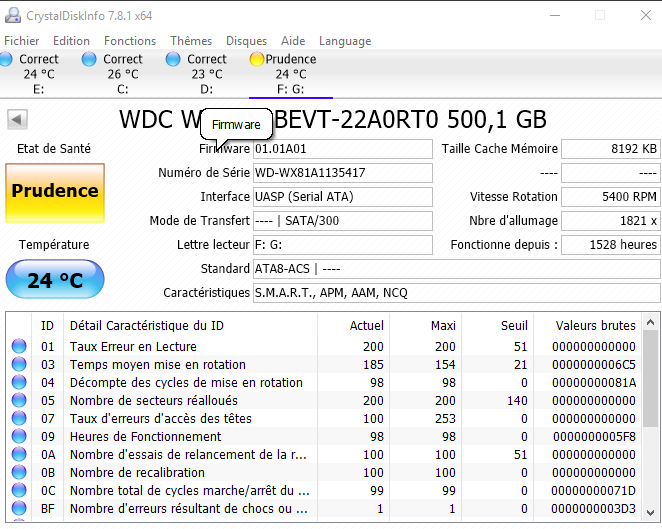Click the yellow Prudence health status button
The width and height of the screenshot is (662, 529).
coord(55,193)
